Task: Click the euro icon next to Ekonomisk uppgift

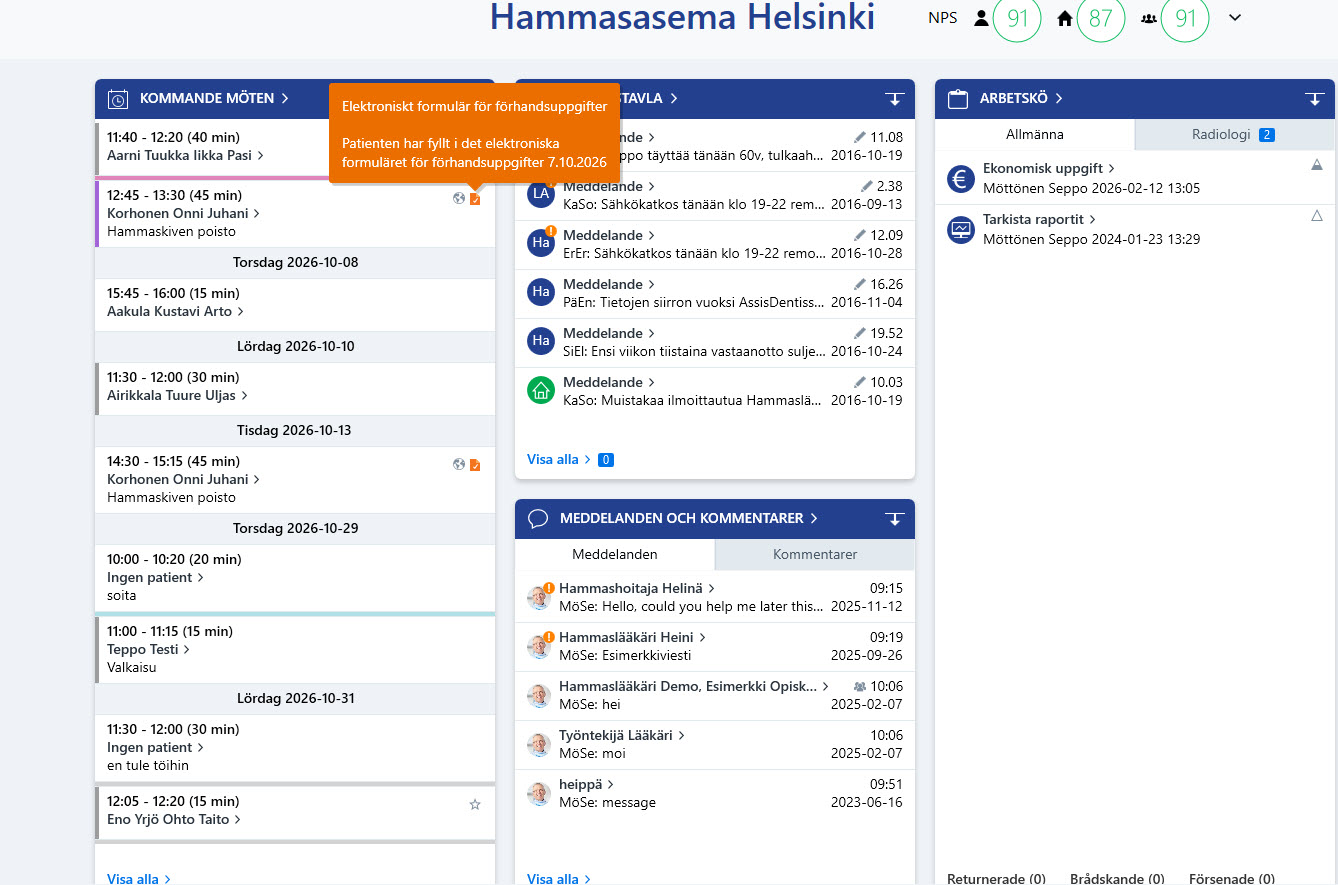Action: click(961, 179)
